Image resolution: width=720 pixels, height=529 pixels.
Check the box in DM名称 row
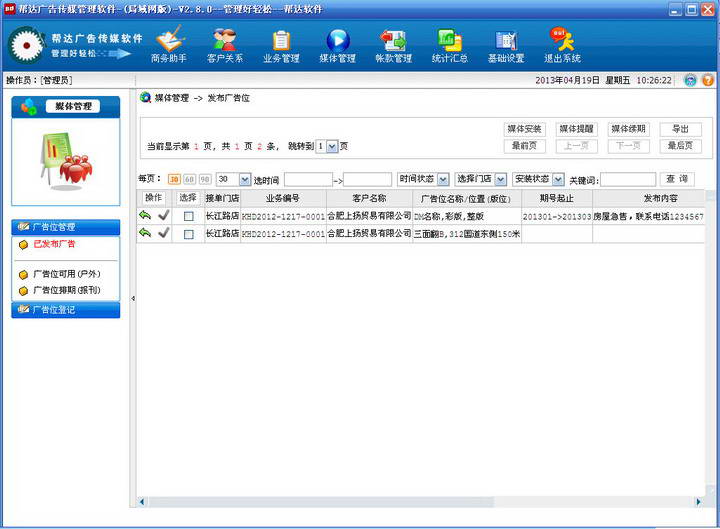(188, 216)
